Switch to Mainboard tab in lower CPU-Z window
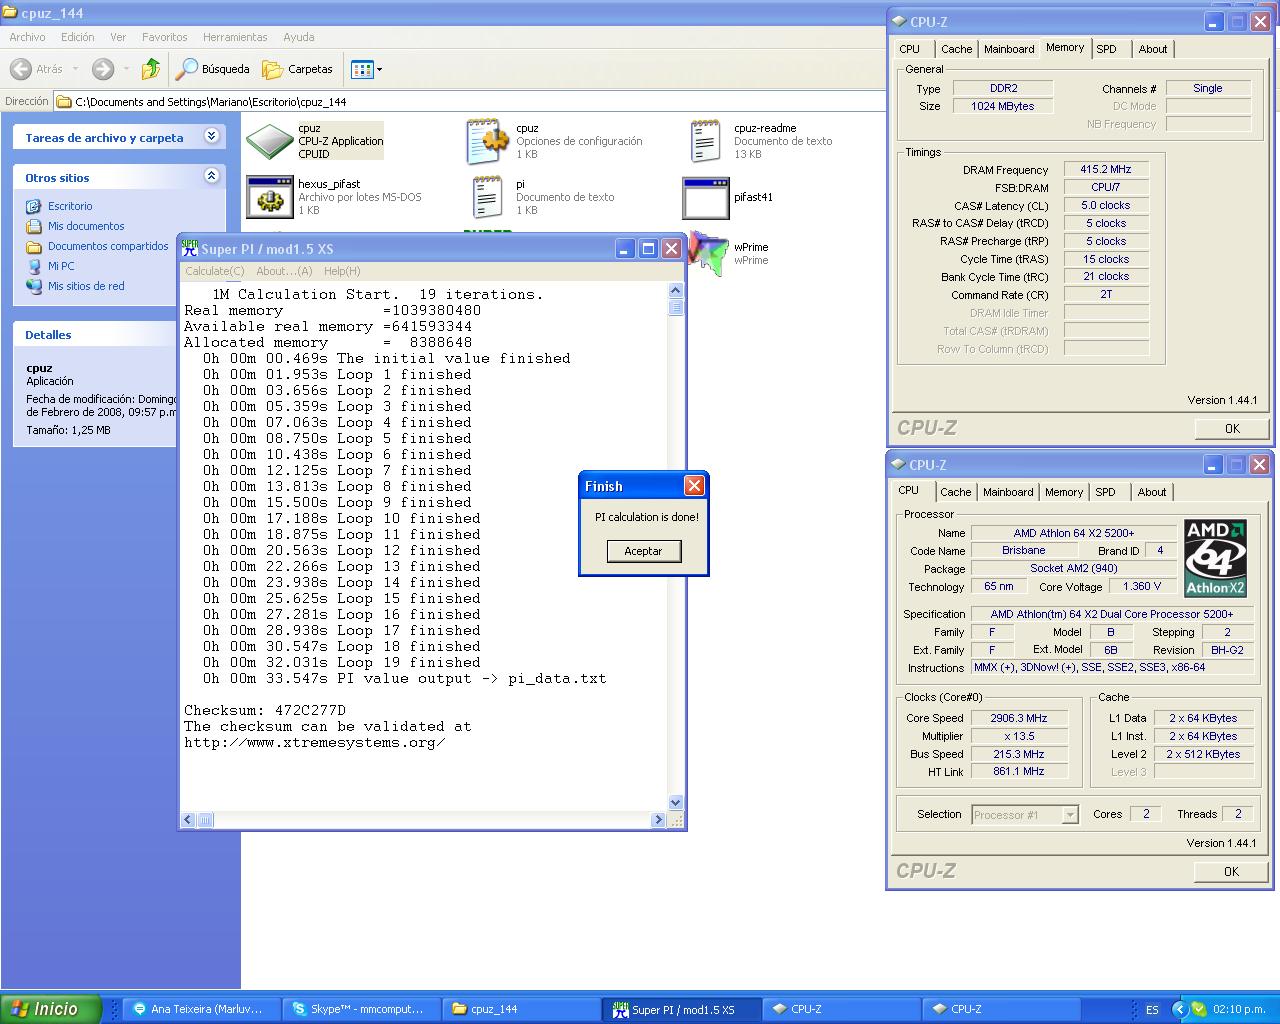1280x1024 pixels. click(1008, 492)
